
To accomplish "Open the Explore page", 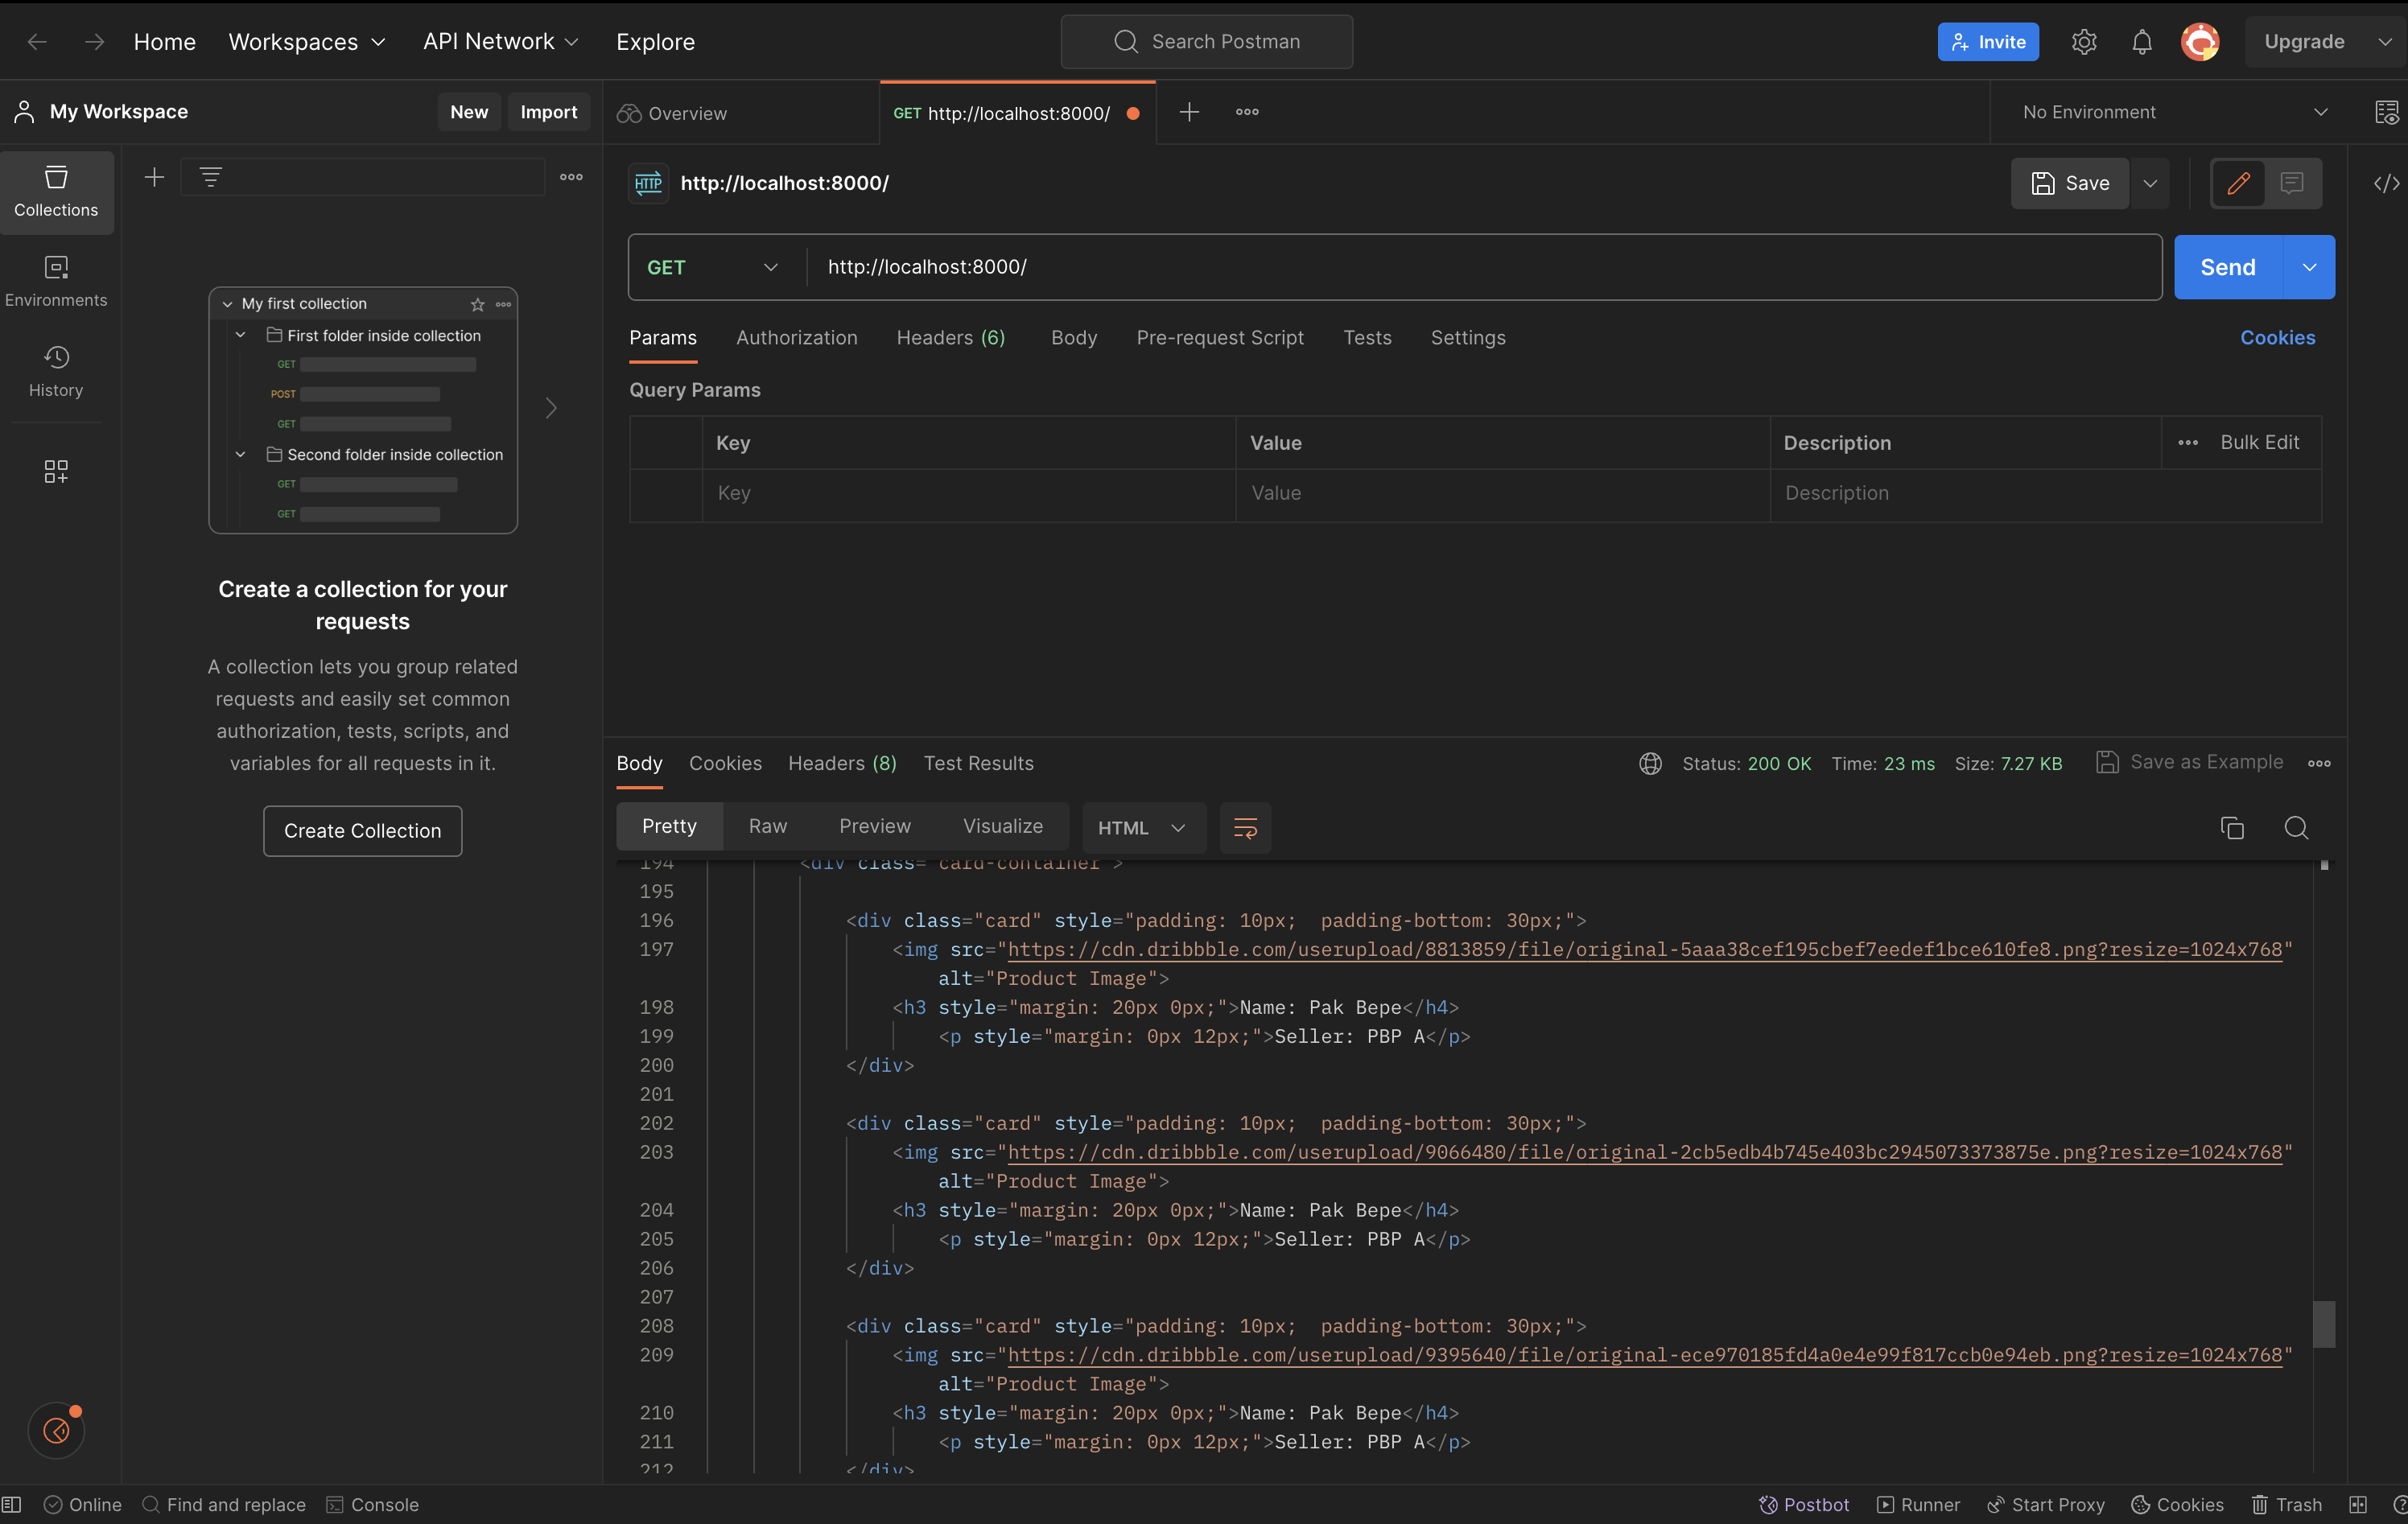I will [x=655, y=41].
